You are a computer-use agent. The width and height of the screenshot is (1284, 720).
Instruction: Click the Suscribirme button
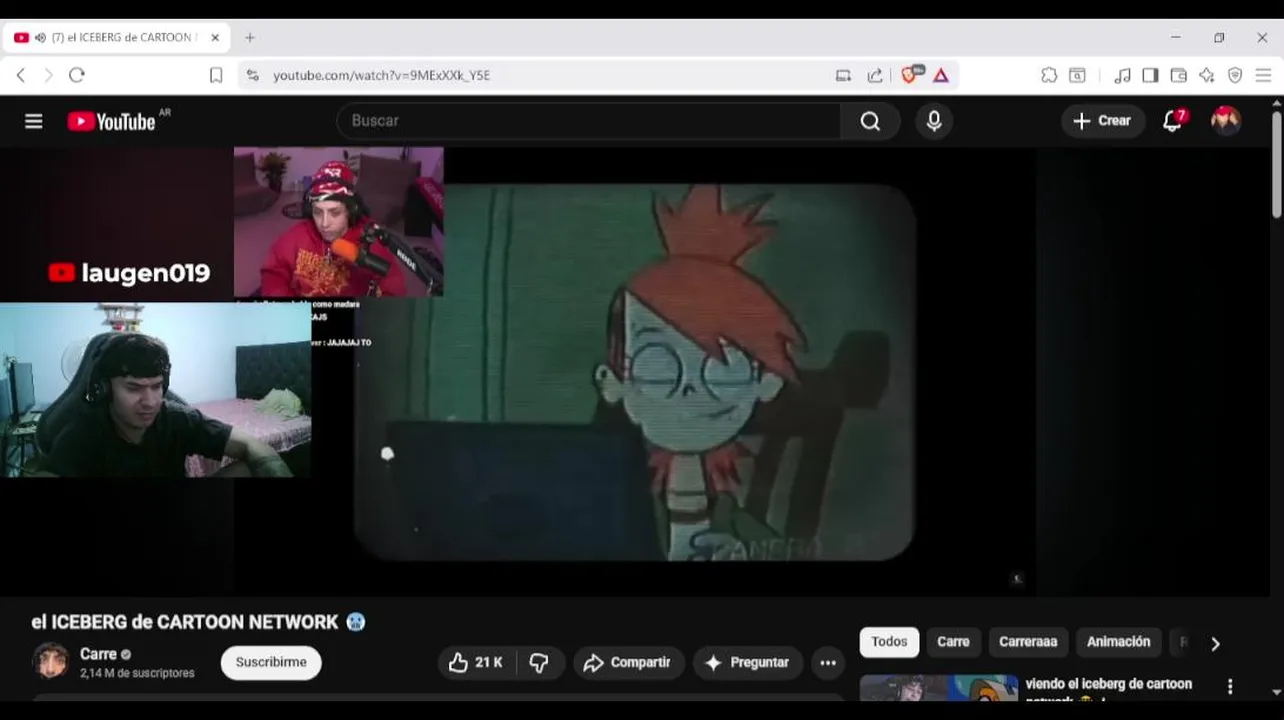point(271,662)
